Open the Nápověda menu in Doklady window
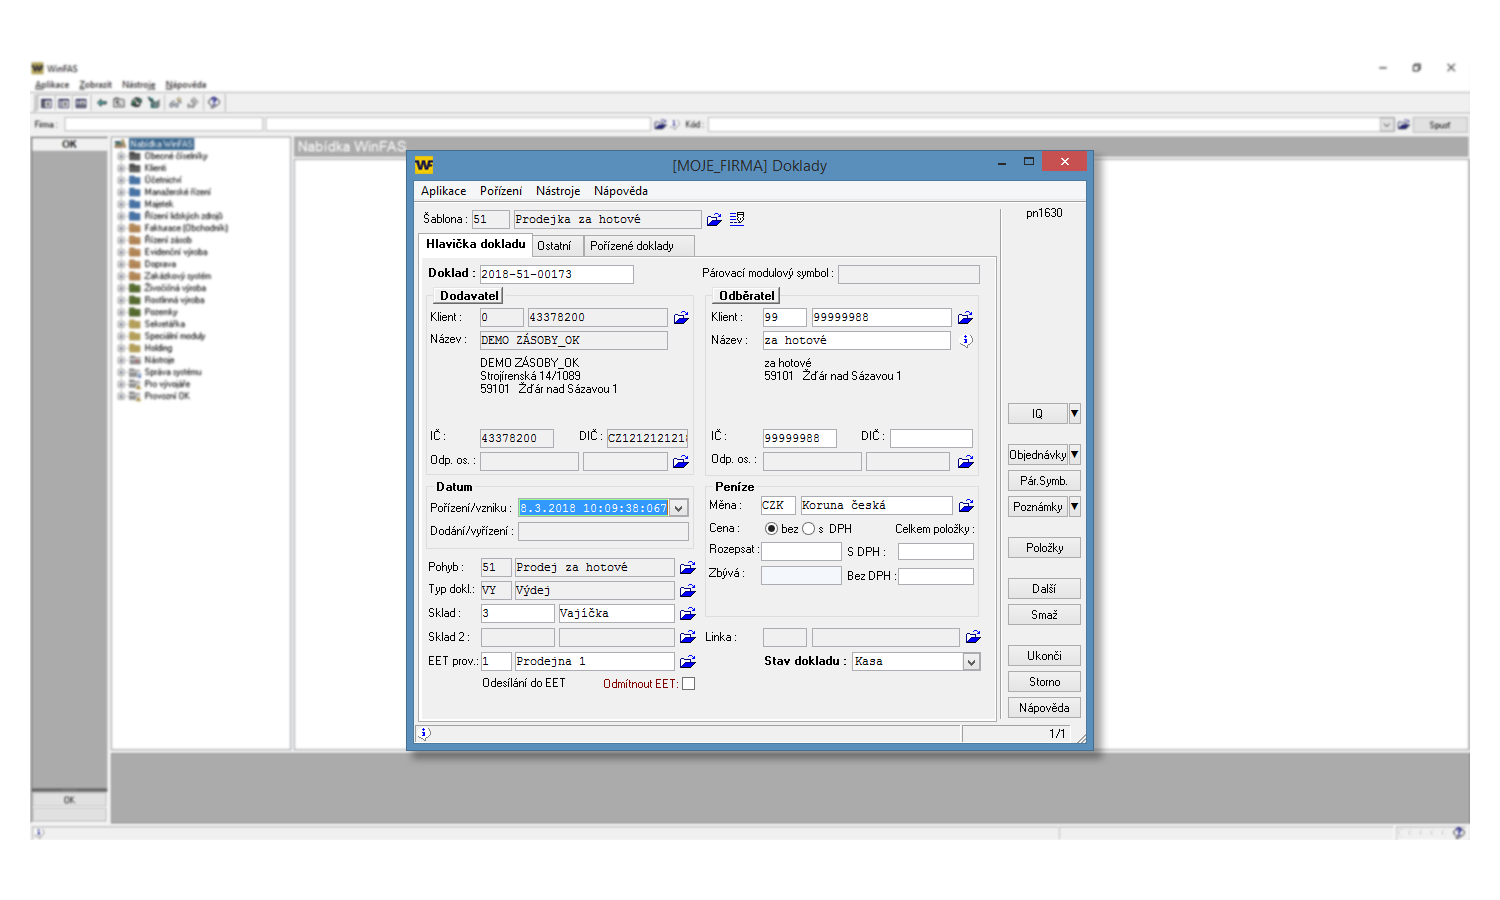This screenshot has height=900, width=1500. [621, 191]
